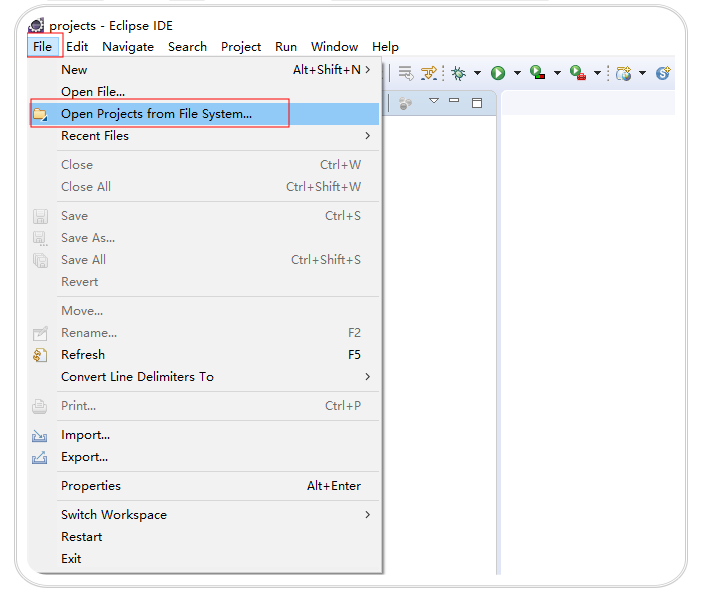Viewport: 718px width, 592px height.
Task: Open the External Tools dropdown arrow
Action: (597, 73)
